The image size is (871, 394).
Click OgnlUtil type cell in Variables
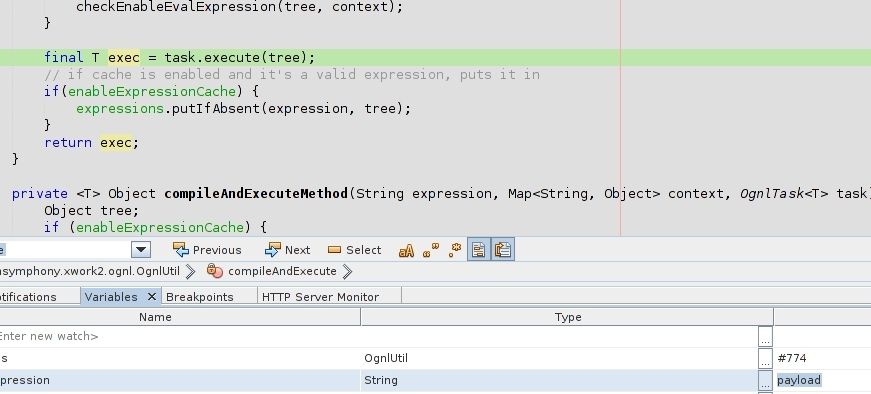(x=559, y=358)
